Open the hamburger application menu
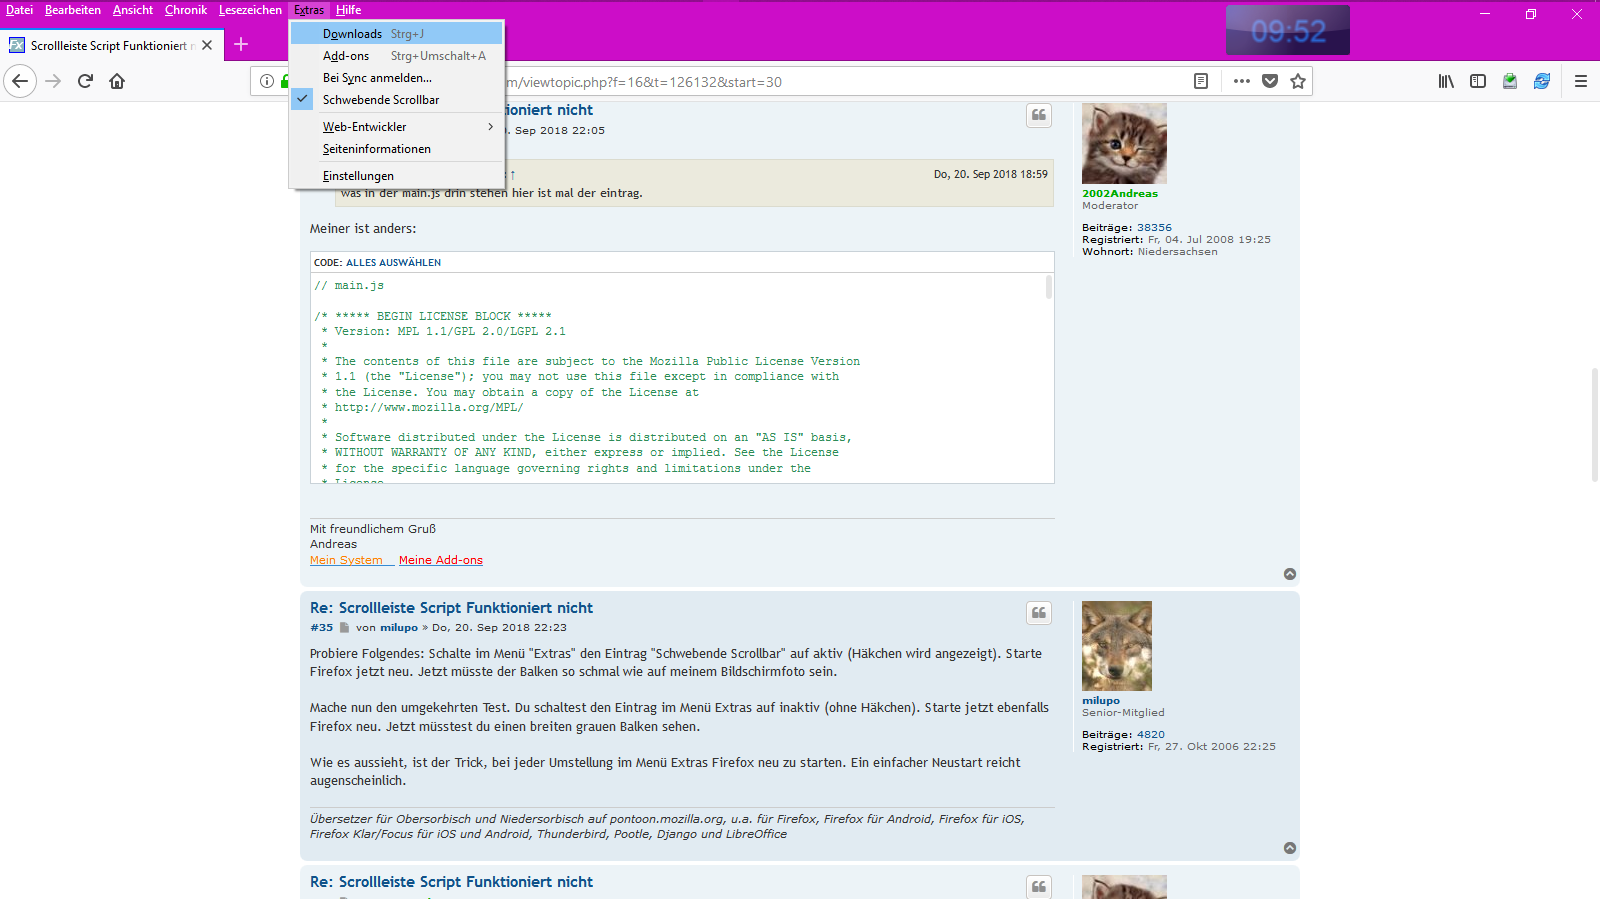This screenshot has height=900, width=1600. tap(1581, 81)
